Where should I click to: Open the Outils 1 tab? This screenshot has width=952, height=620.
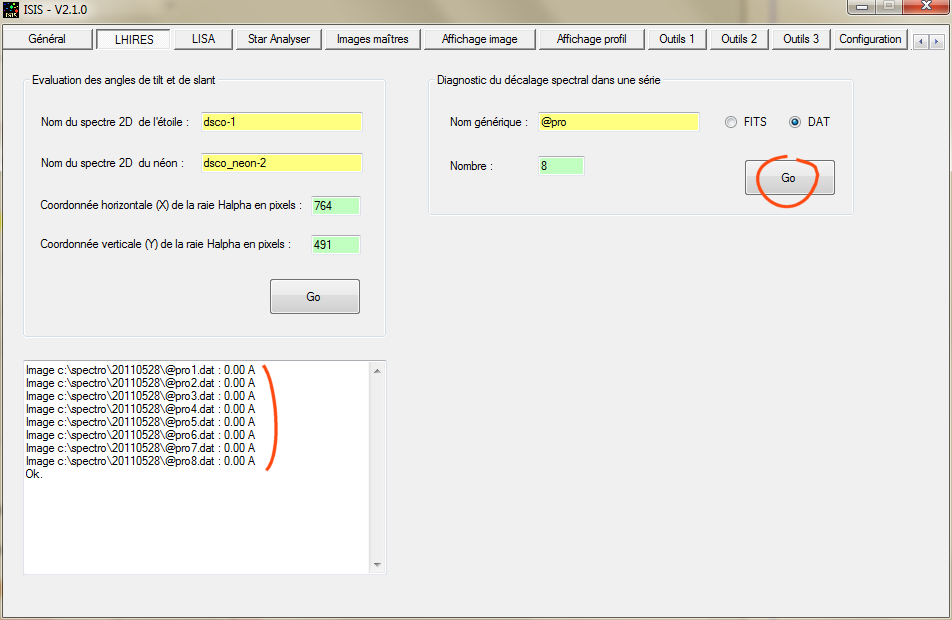pyautogui.click(x=677, y=39)
